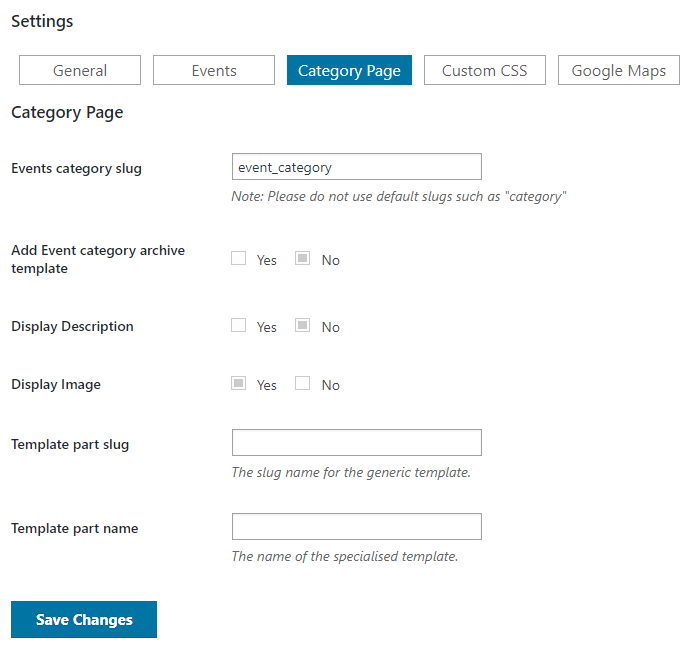Click the No label beside Display Description
The width and height of the screenshot is (694, 648).
pyautogui.click(x=331, y=327)
